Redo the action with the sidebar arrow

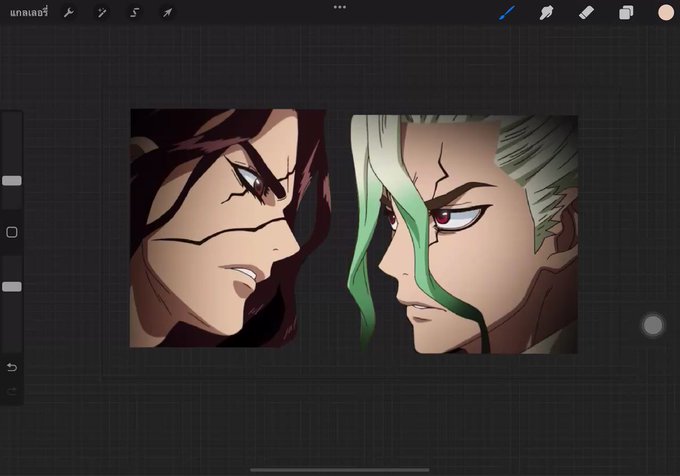(x=12, y=392)
